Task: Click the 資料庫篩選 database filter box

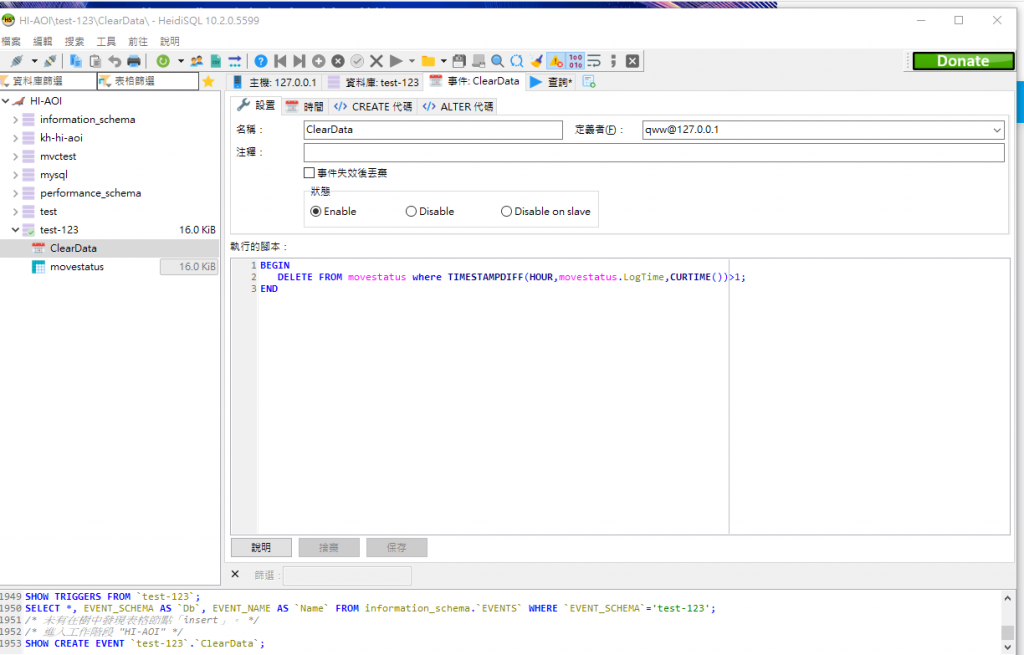Action: 48,81
